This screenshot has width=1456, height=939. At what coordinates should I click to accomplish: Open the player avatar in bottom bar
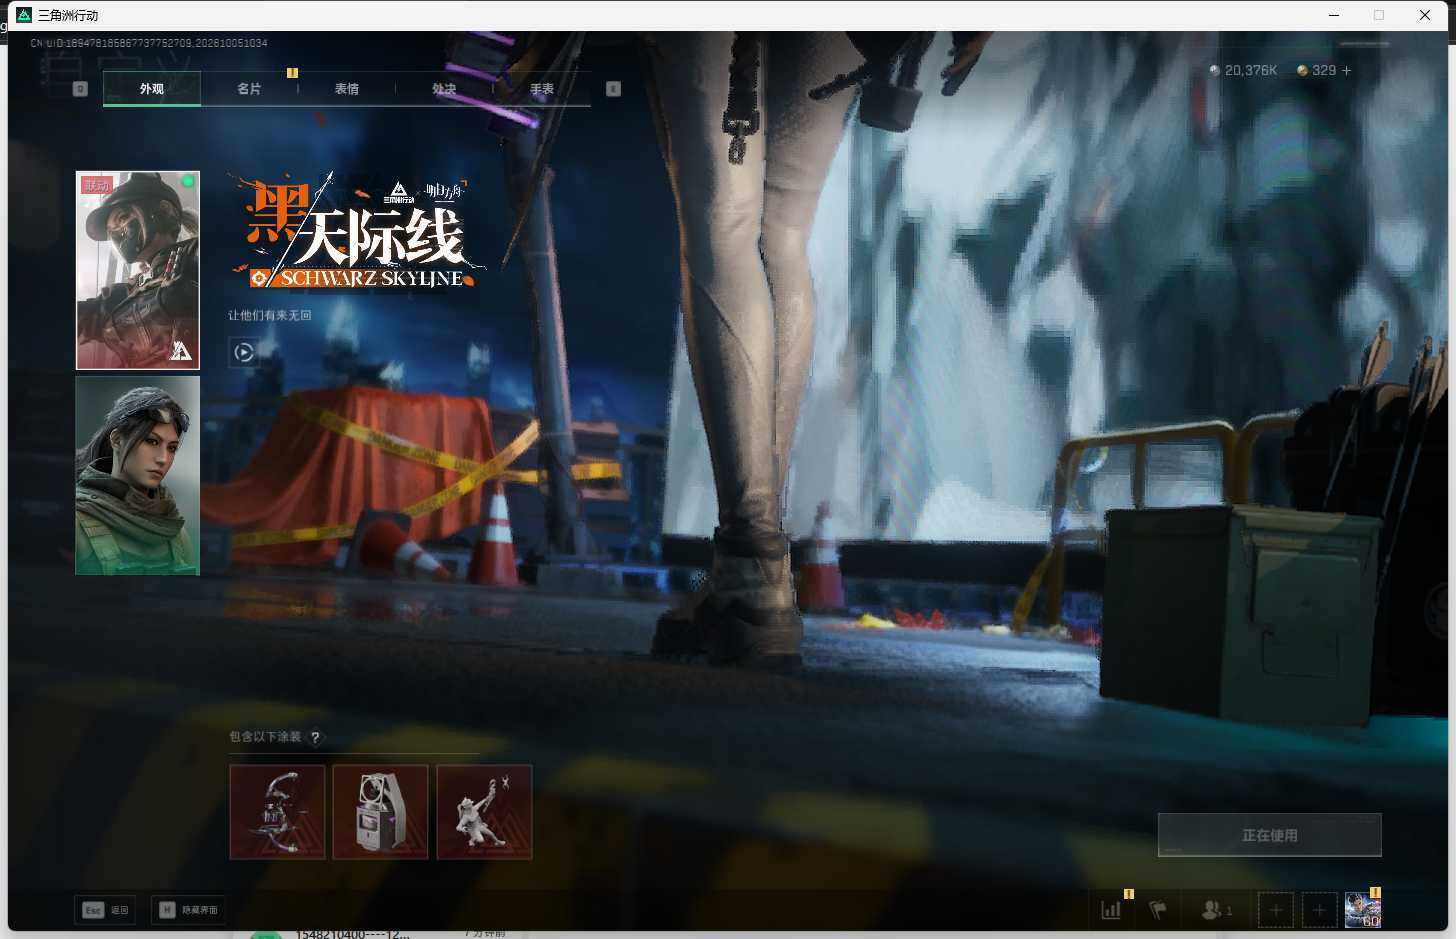click(x=1363, y=910)
